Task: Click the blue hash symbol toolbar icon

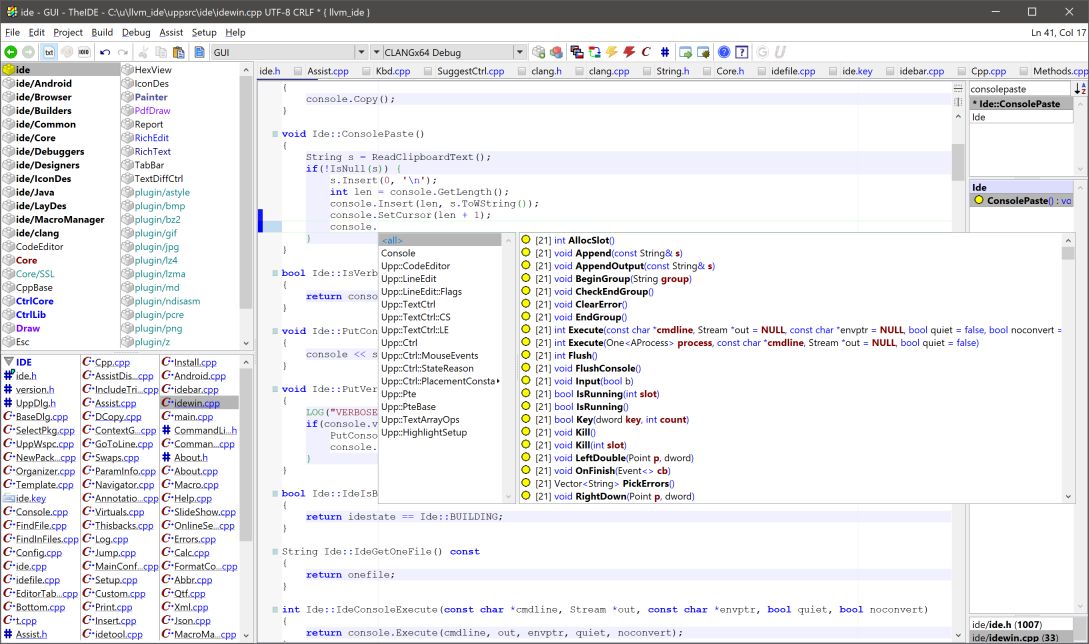Action: tap(665, 52)
